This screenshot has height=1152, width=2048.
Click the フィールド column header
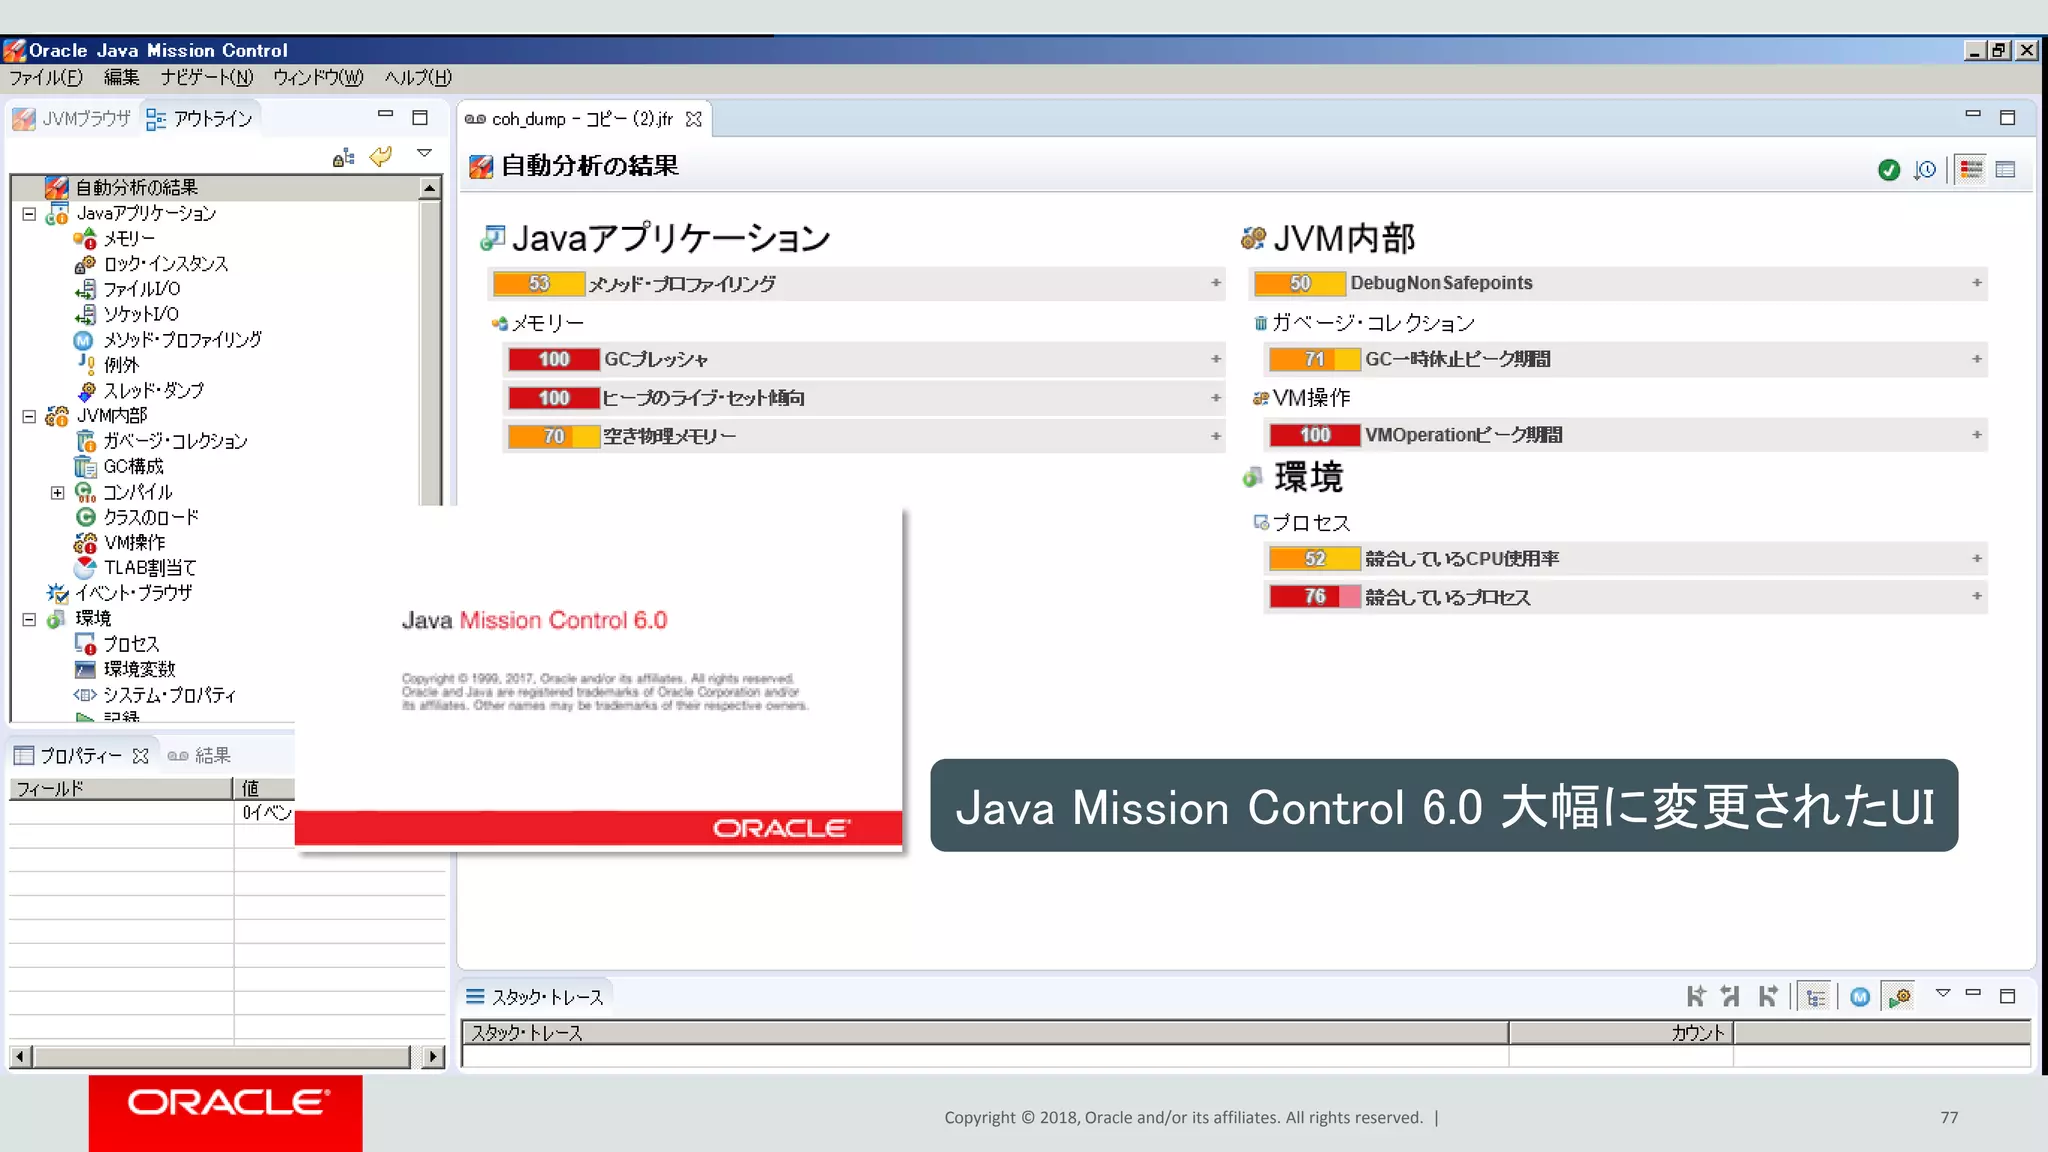pyautogui.click(x=121, y=789)
